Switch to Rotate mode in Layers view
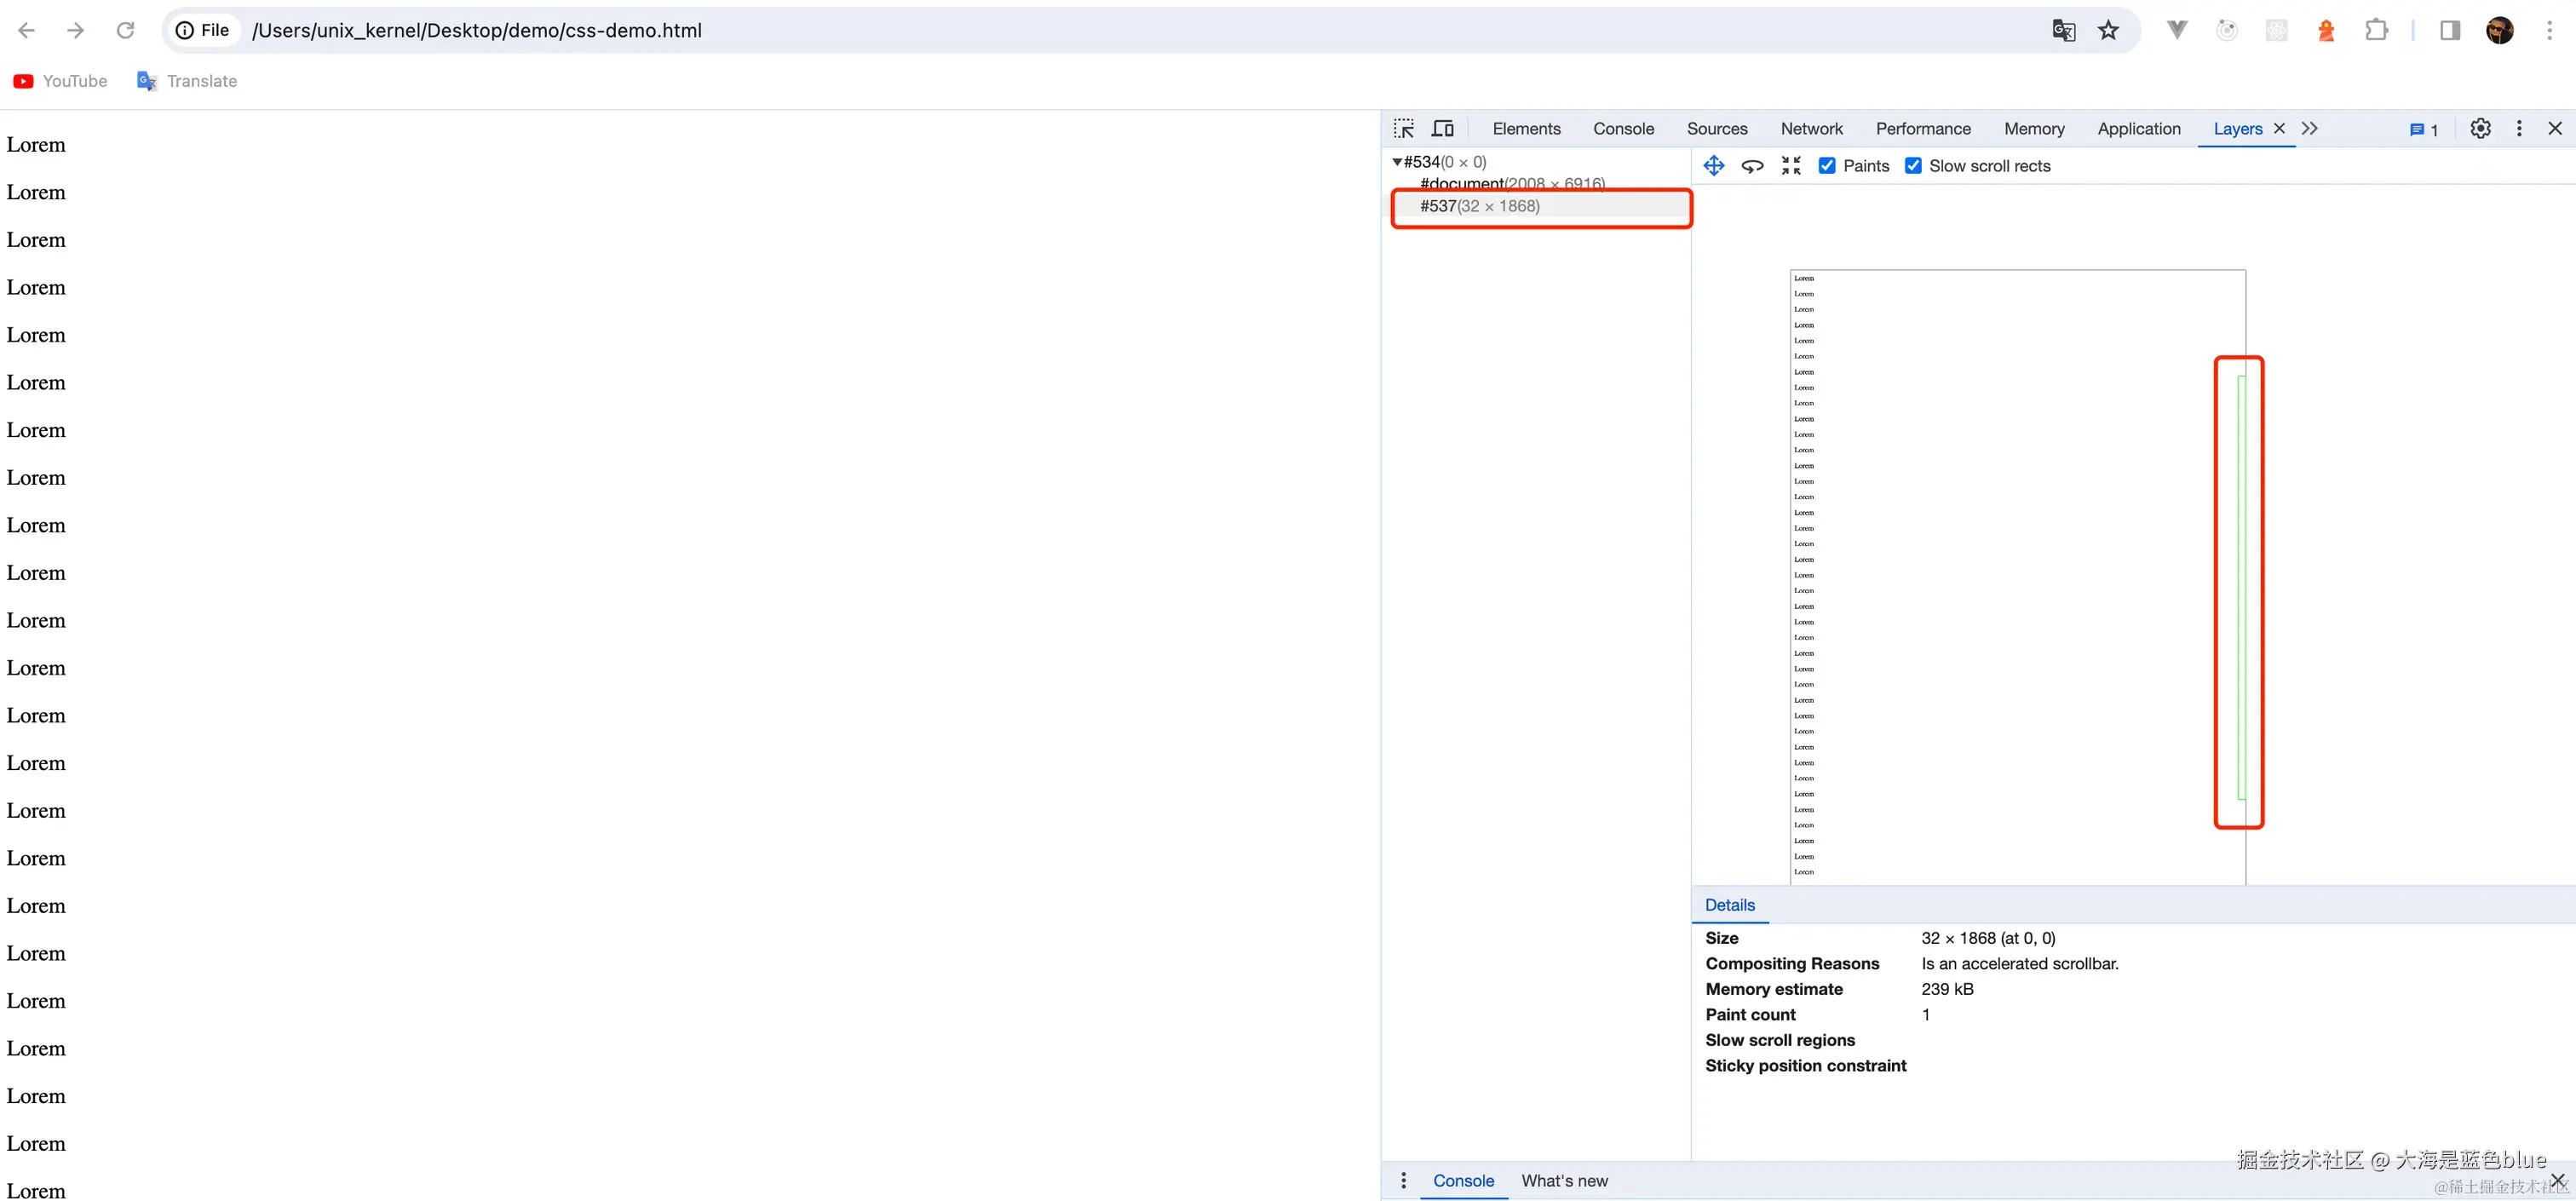 1752,165
